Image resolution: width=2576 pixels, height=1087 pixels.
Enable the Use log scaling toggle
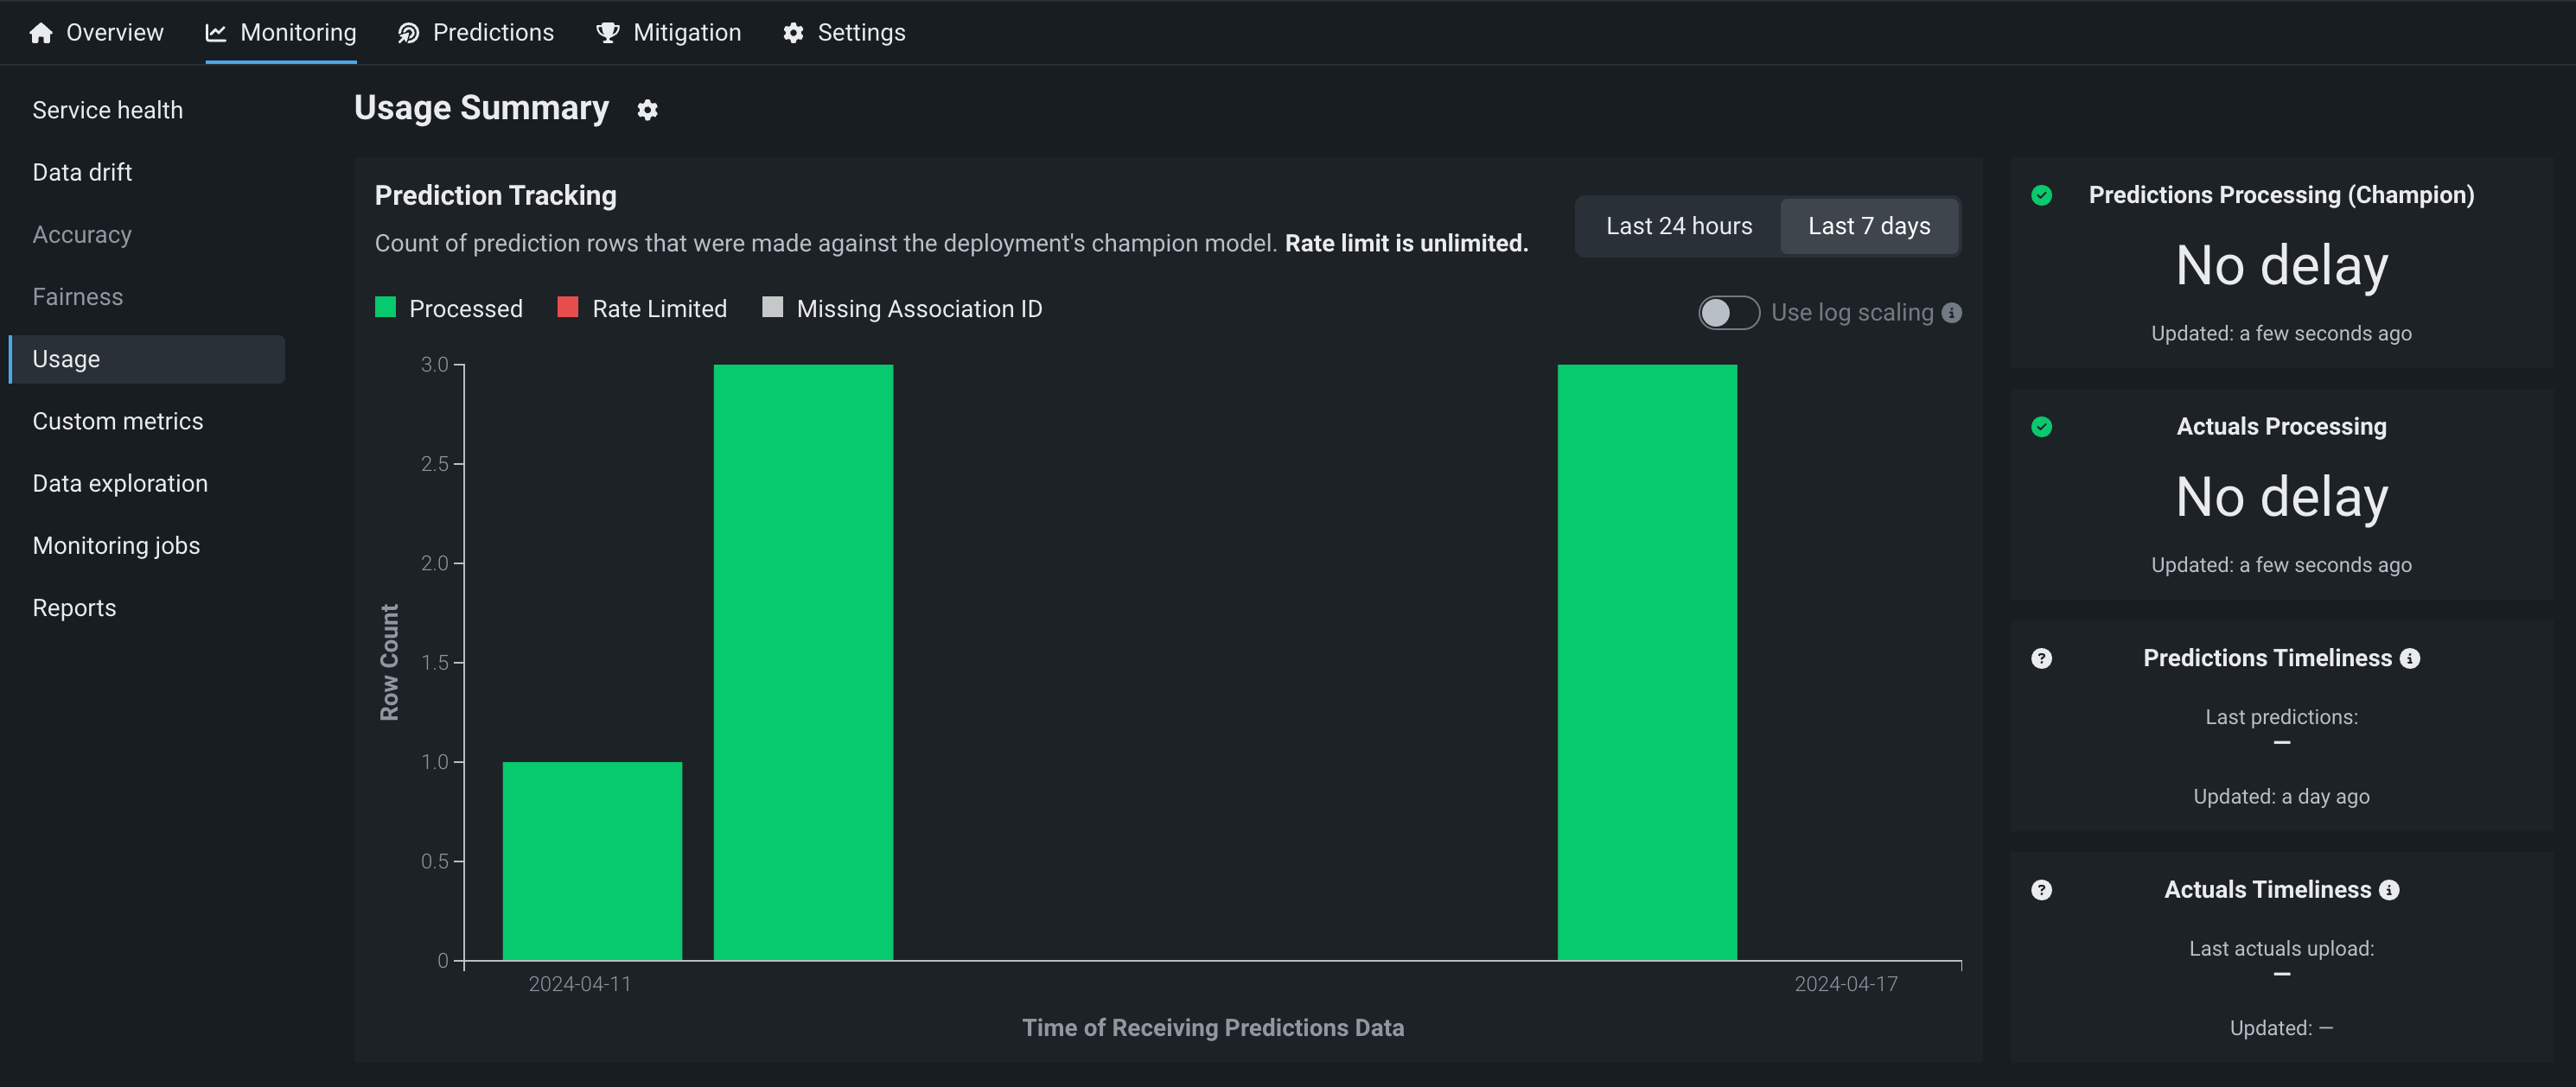point(1728,313)
